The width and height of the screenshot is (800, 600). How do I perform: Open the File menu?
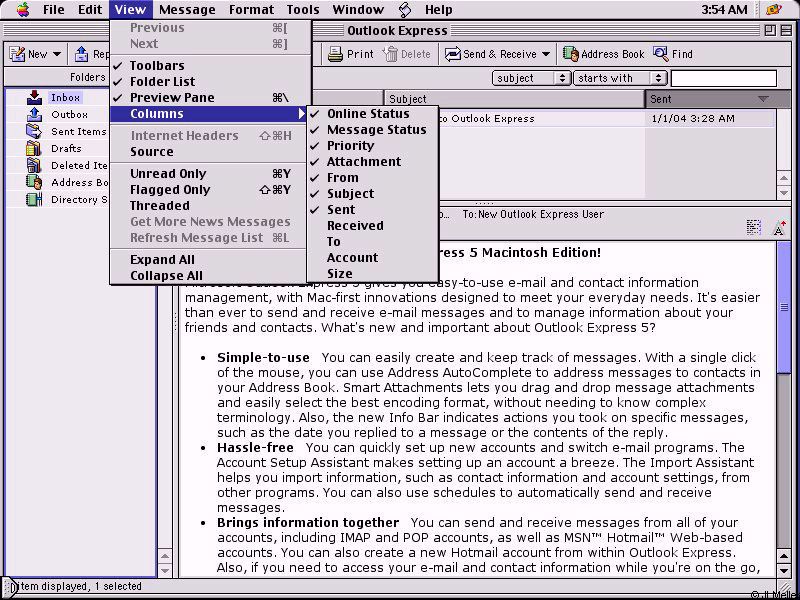coord(54,9)
